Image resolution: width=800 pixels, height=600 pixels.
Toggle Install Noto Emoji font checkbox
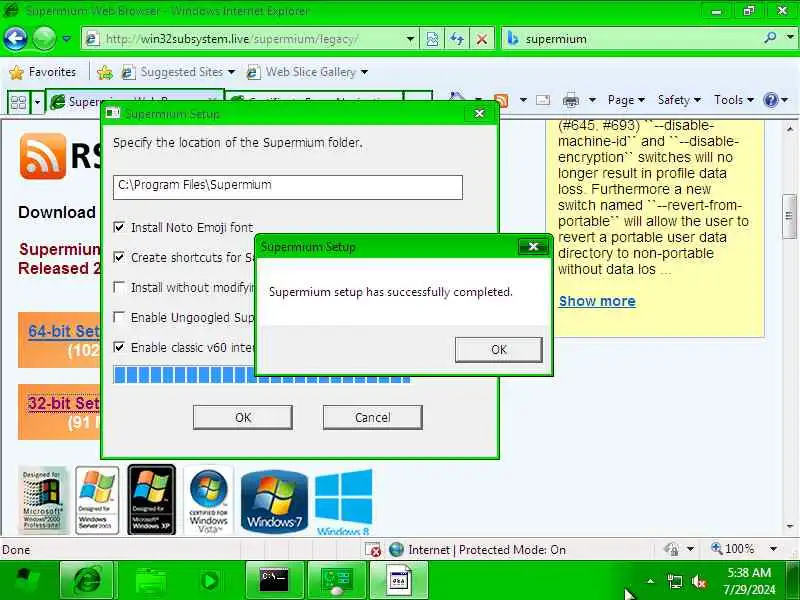pos(119,227)
